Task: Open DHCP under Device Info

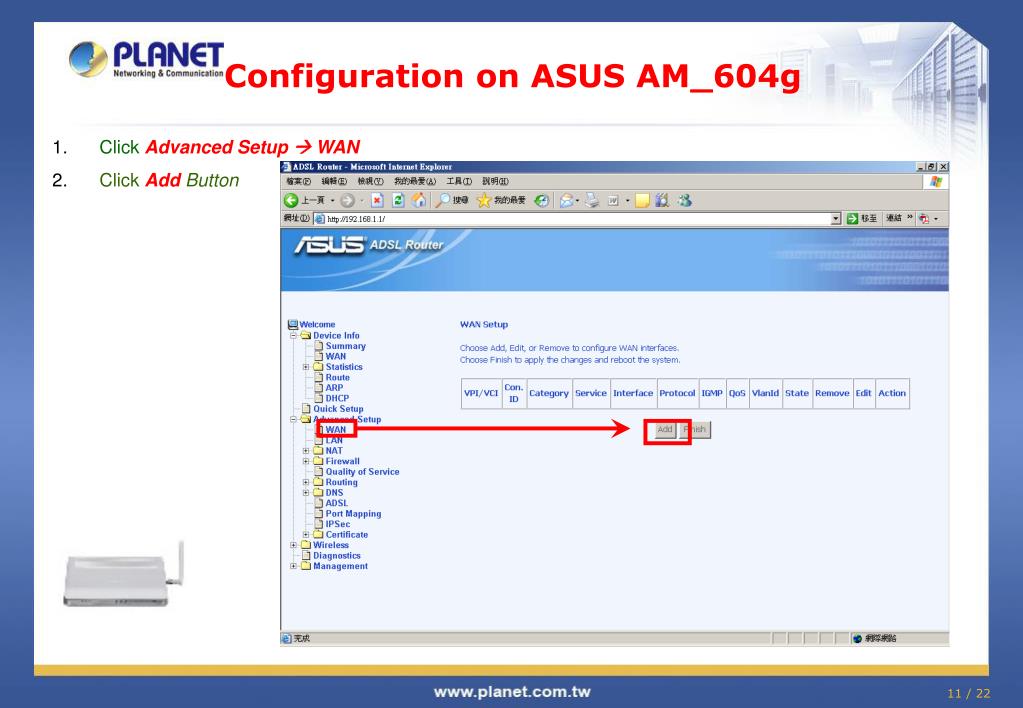Action: (337, 398)
